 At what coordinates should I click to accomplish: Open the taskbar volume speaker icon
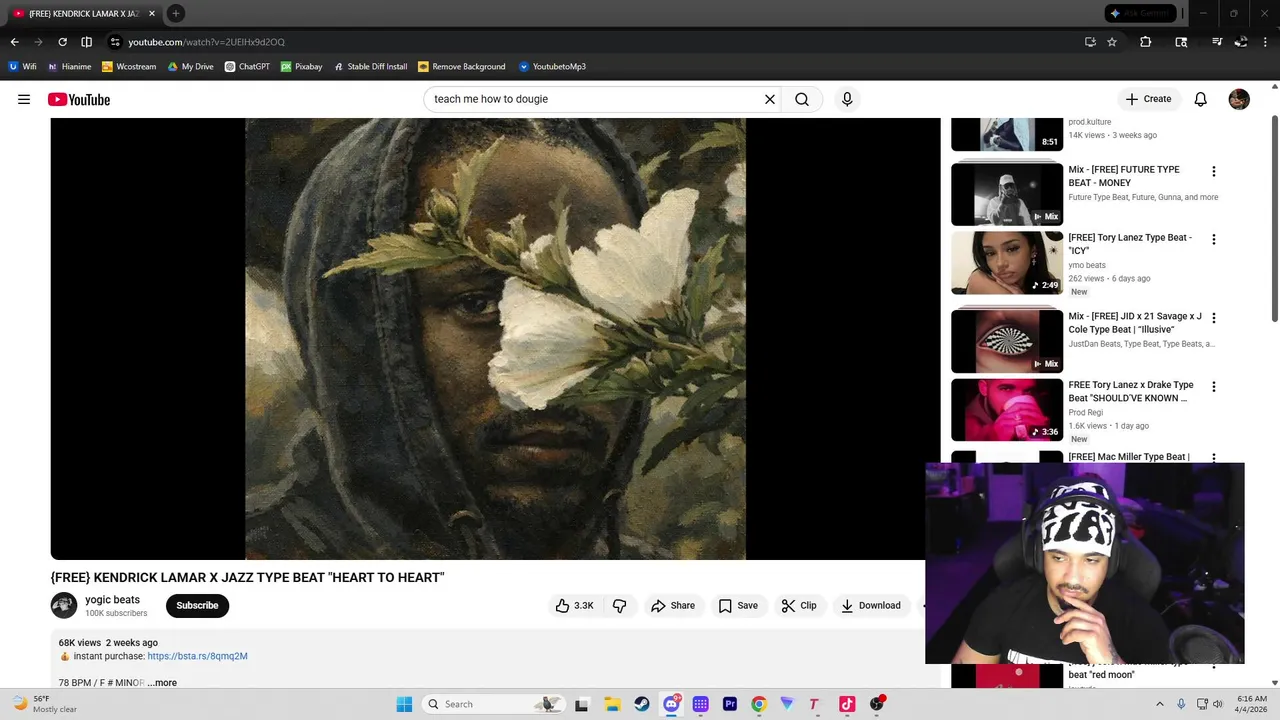[x=1218, y=704]
